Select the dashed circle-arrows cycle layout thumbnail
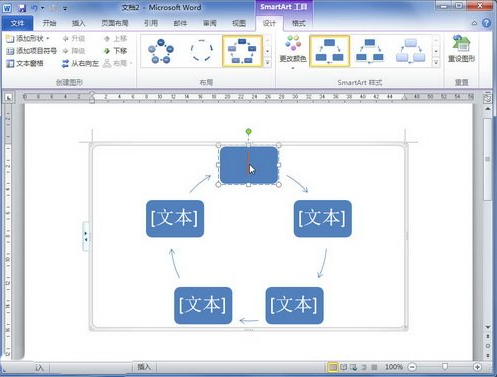Viewport: 497px width, 377px height. coord(202,51)
